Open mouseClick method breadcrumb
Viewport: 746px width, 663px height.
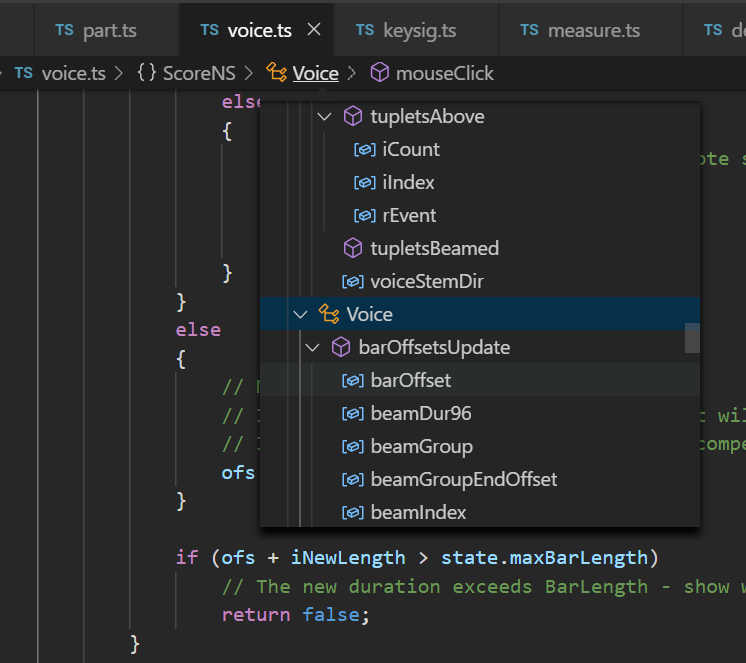(444, 73)
